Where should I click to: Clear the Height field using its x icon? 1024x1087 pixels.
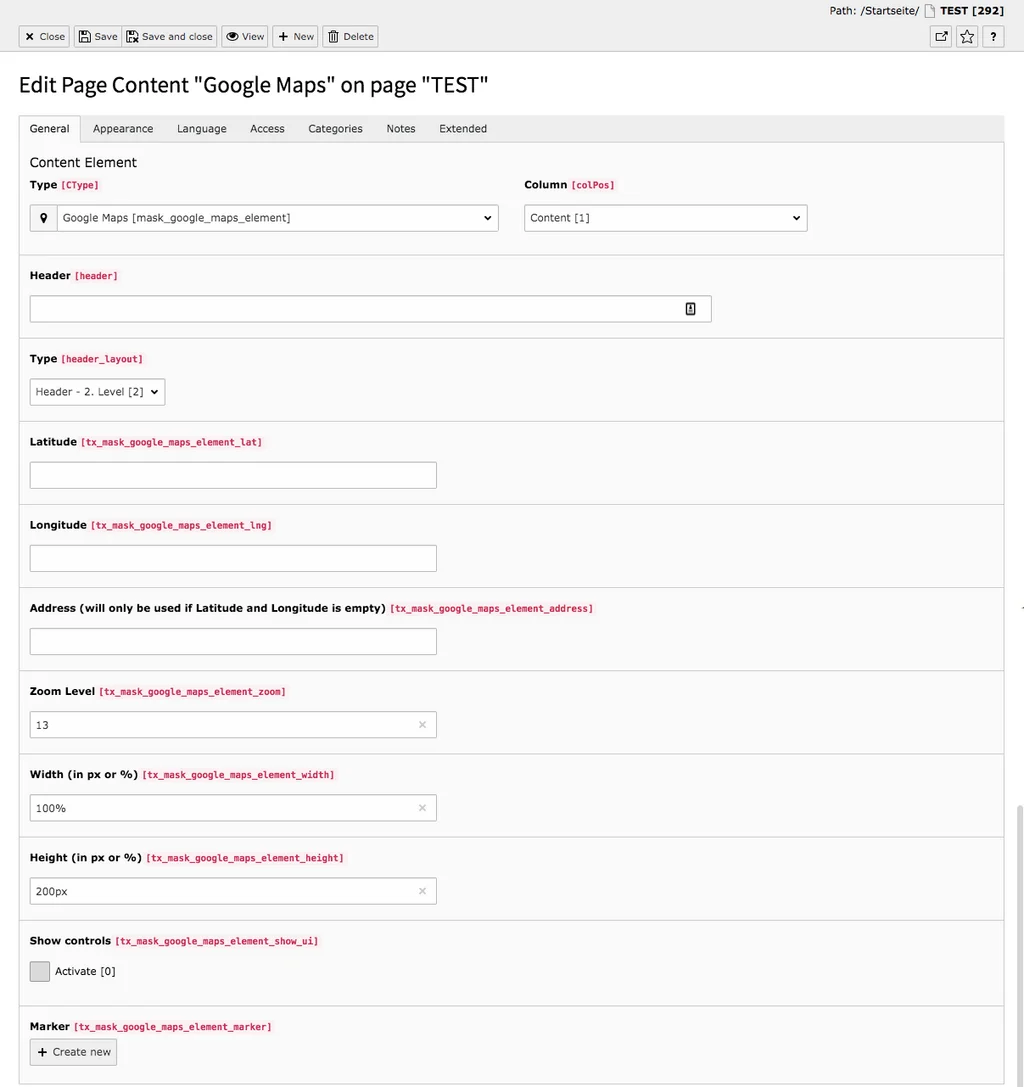(x=421, y=890)
